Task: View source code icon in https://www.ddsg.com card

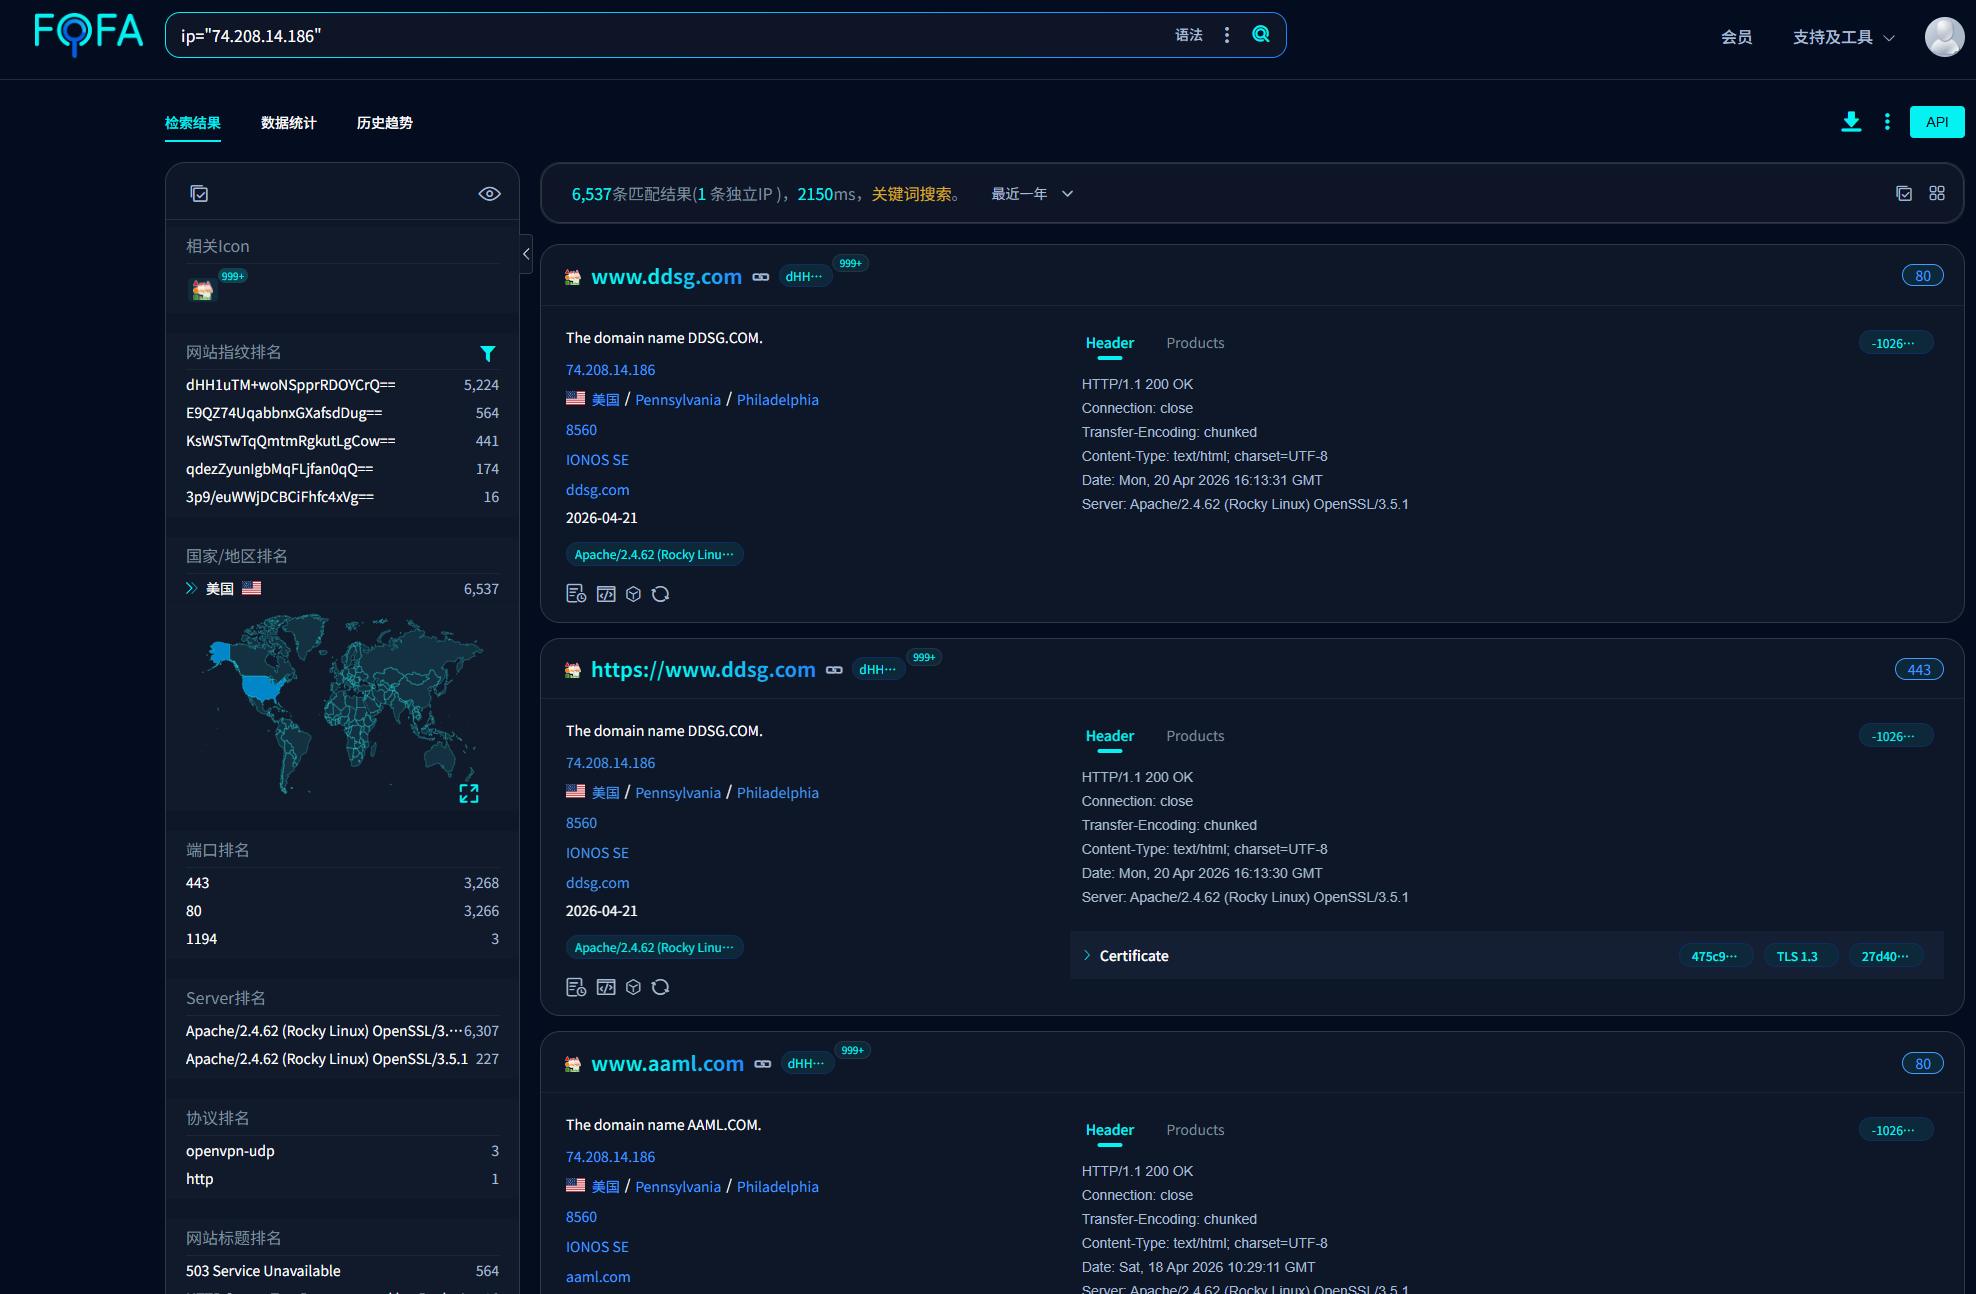Action: [606, 987]
